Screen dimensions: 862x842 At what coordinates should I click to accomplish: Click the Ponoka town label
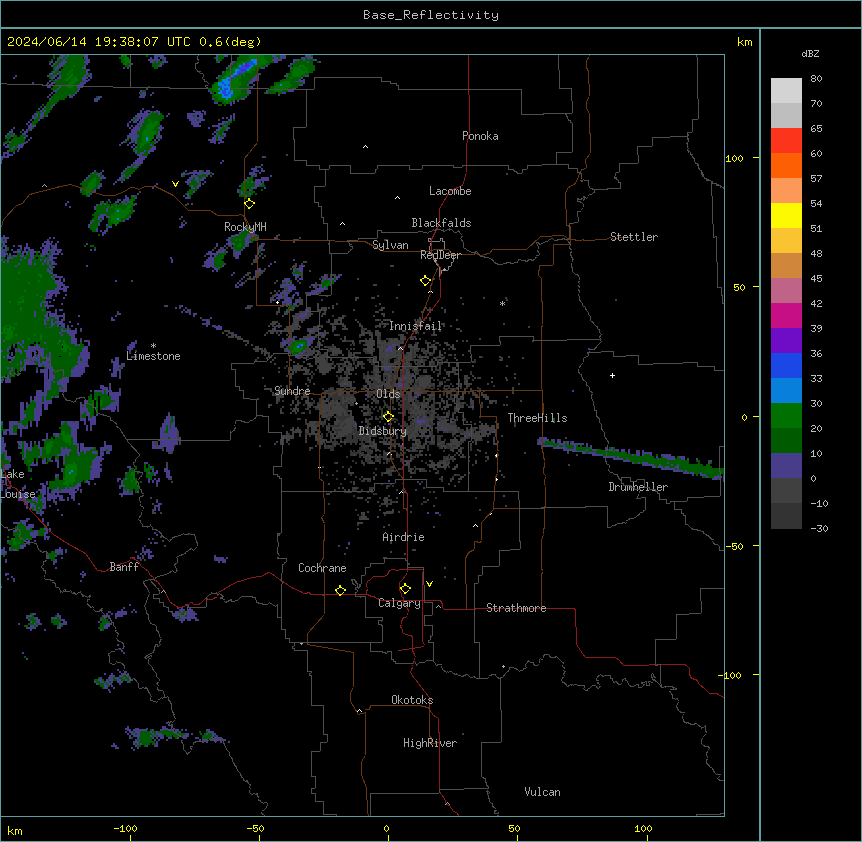point(480,136)
